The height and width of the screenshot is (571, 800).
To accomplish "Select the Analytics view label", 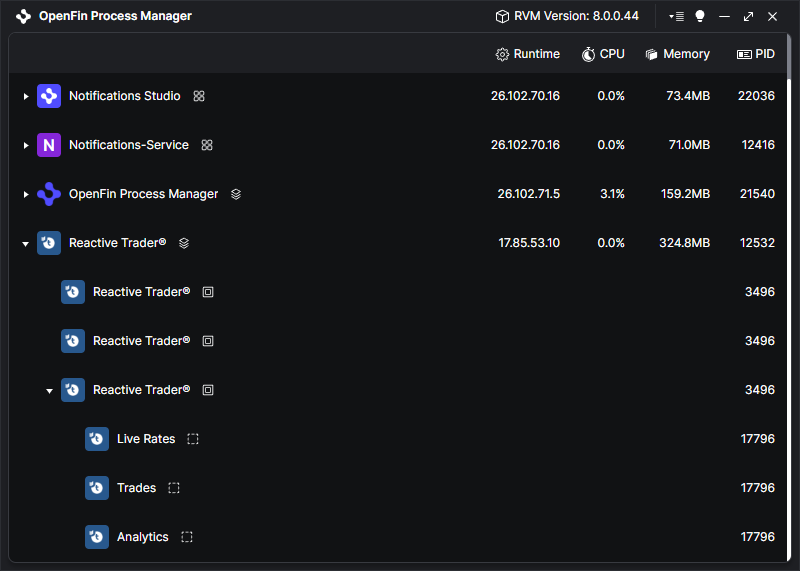I will (142, 537).
